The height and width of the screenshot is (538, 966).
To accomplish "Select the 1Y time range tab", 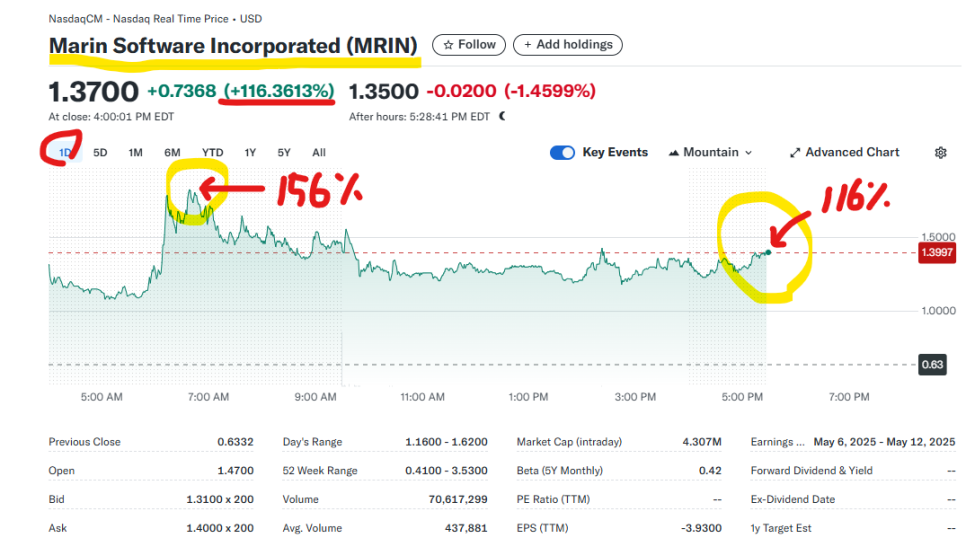I will tap(250, 152).
